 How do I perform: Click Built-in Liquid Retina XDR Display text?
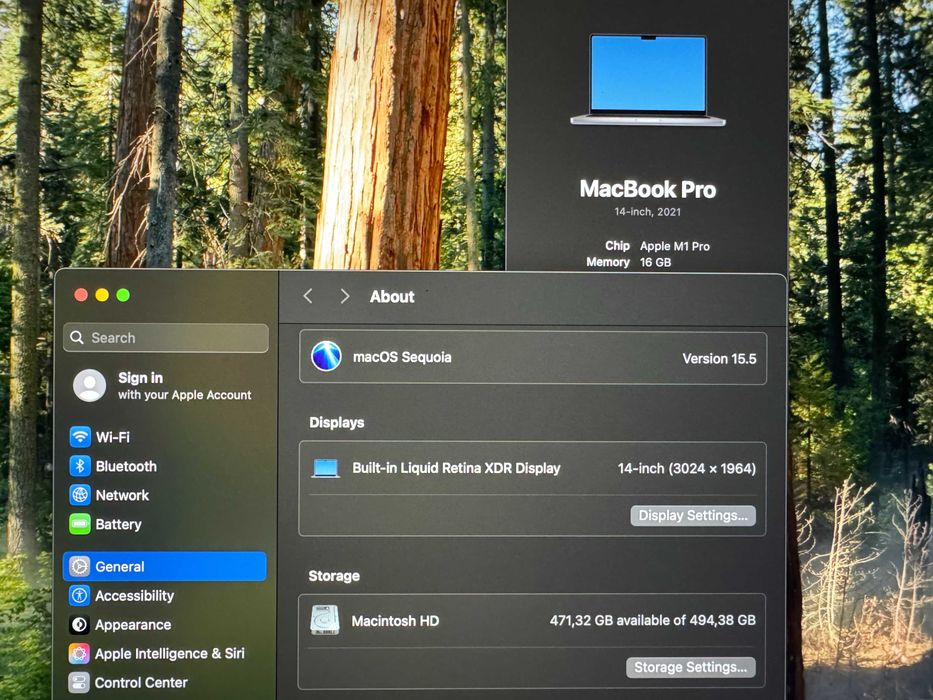pyautogui.click(x=456, y=468)
